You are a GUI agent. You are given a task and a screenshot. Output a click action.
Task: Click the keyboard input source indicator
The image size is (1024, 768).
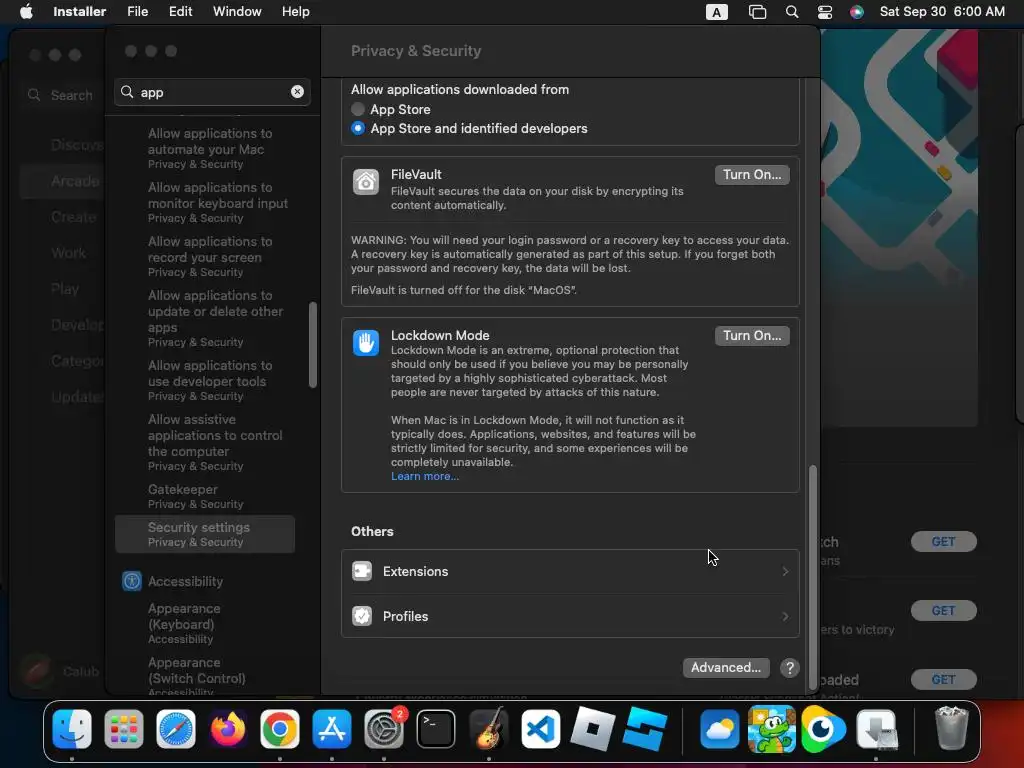point(716,12)
